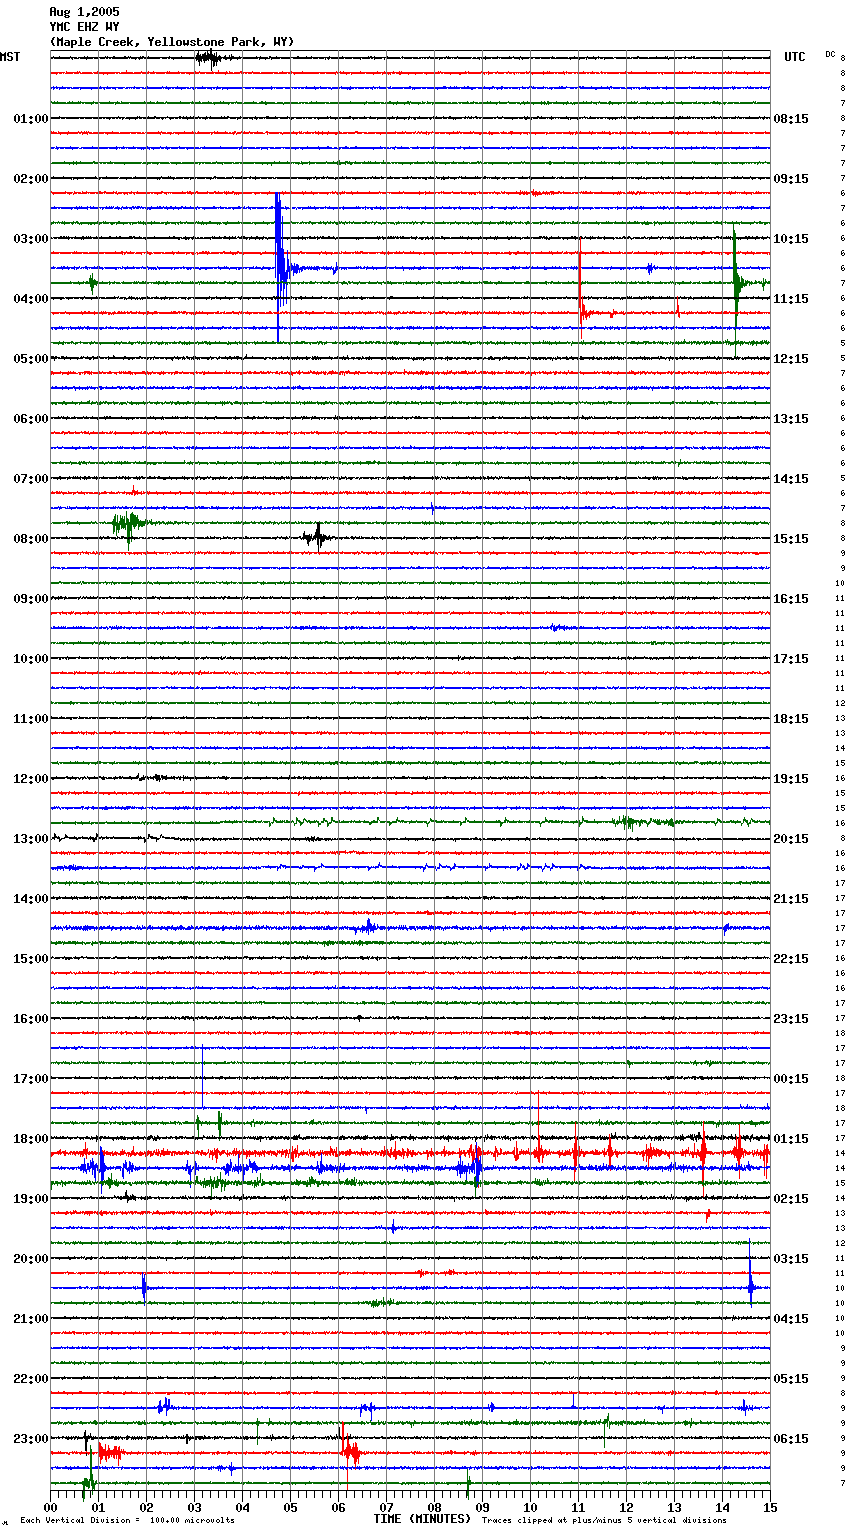Click the '01:15' UTC time label
Viewport: 850px width, 1534px height.
tap(791, 1139)
